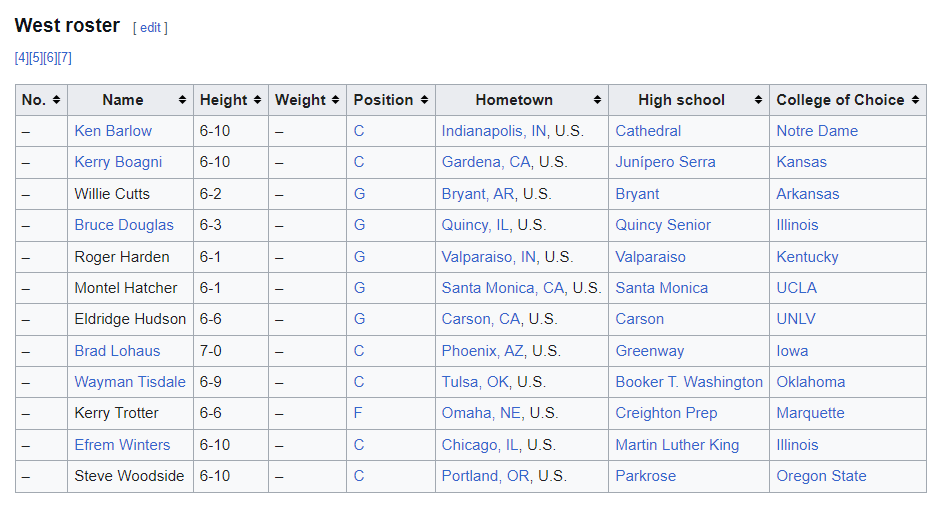Sort by Hometown using sort arrows
The width and height of the screenshot is (952, 506).
(597, 100)
